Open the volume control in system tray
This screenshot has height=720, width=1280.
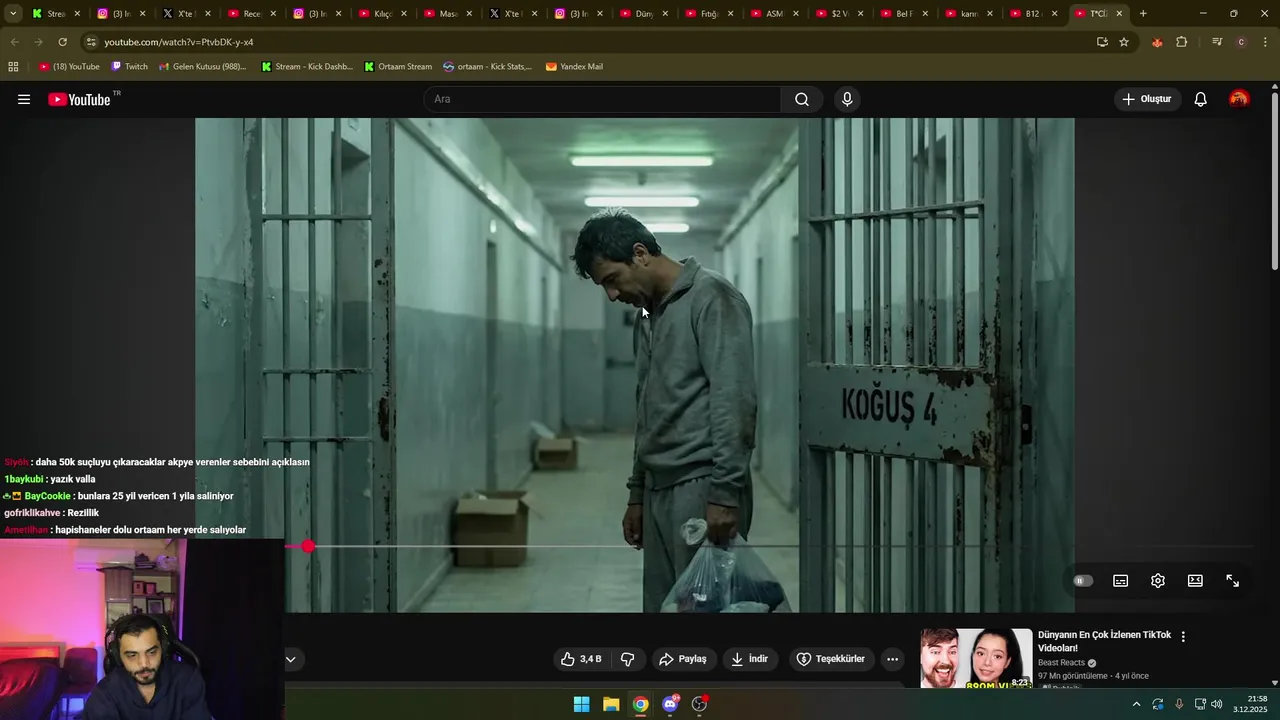[x=1217, y=704]
